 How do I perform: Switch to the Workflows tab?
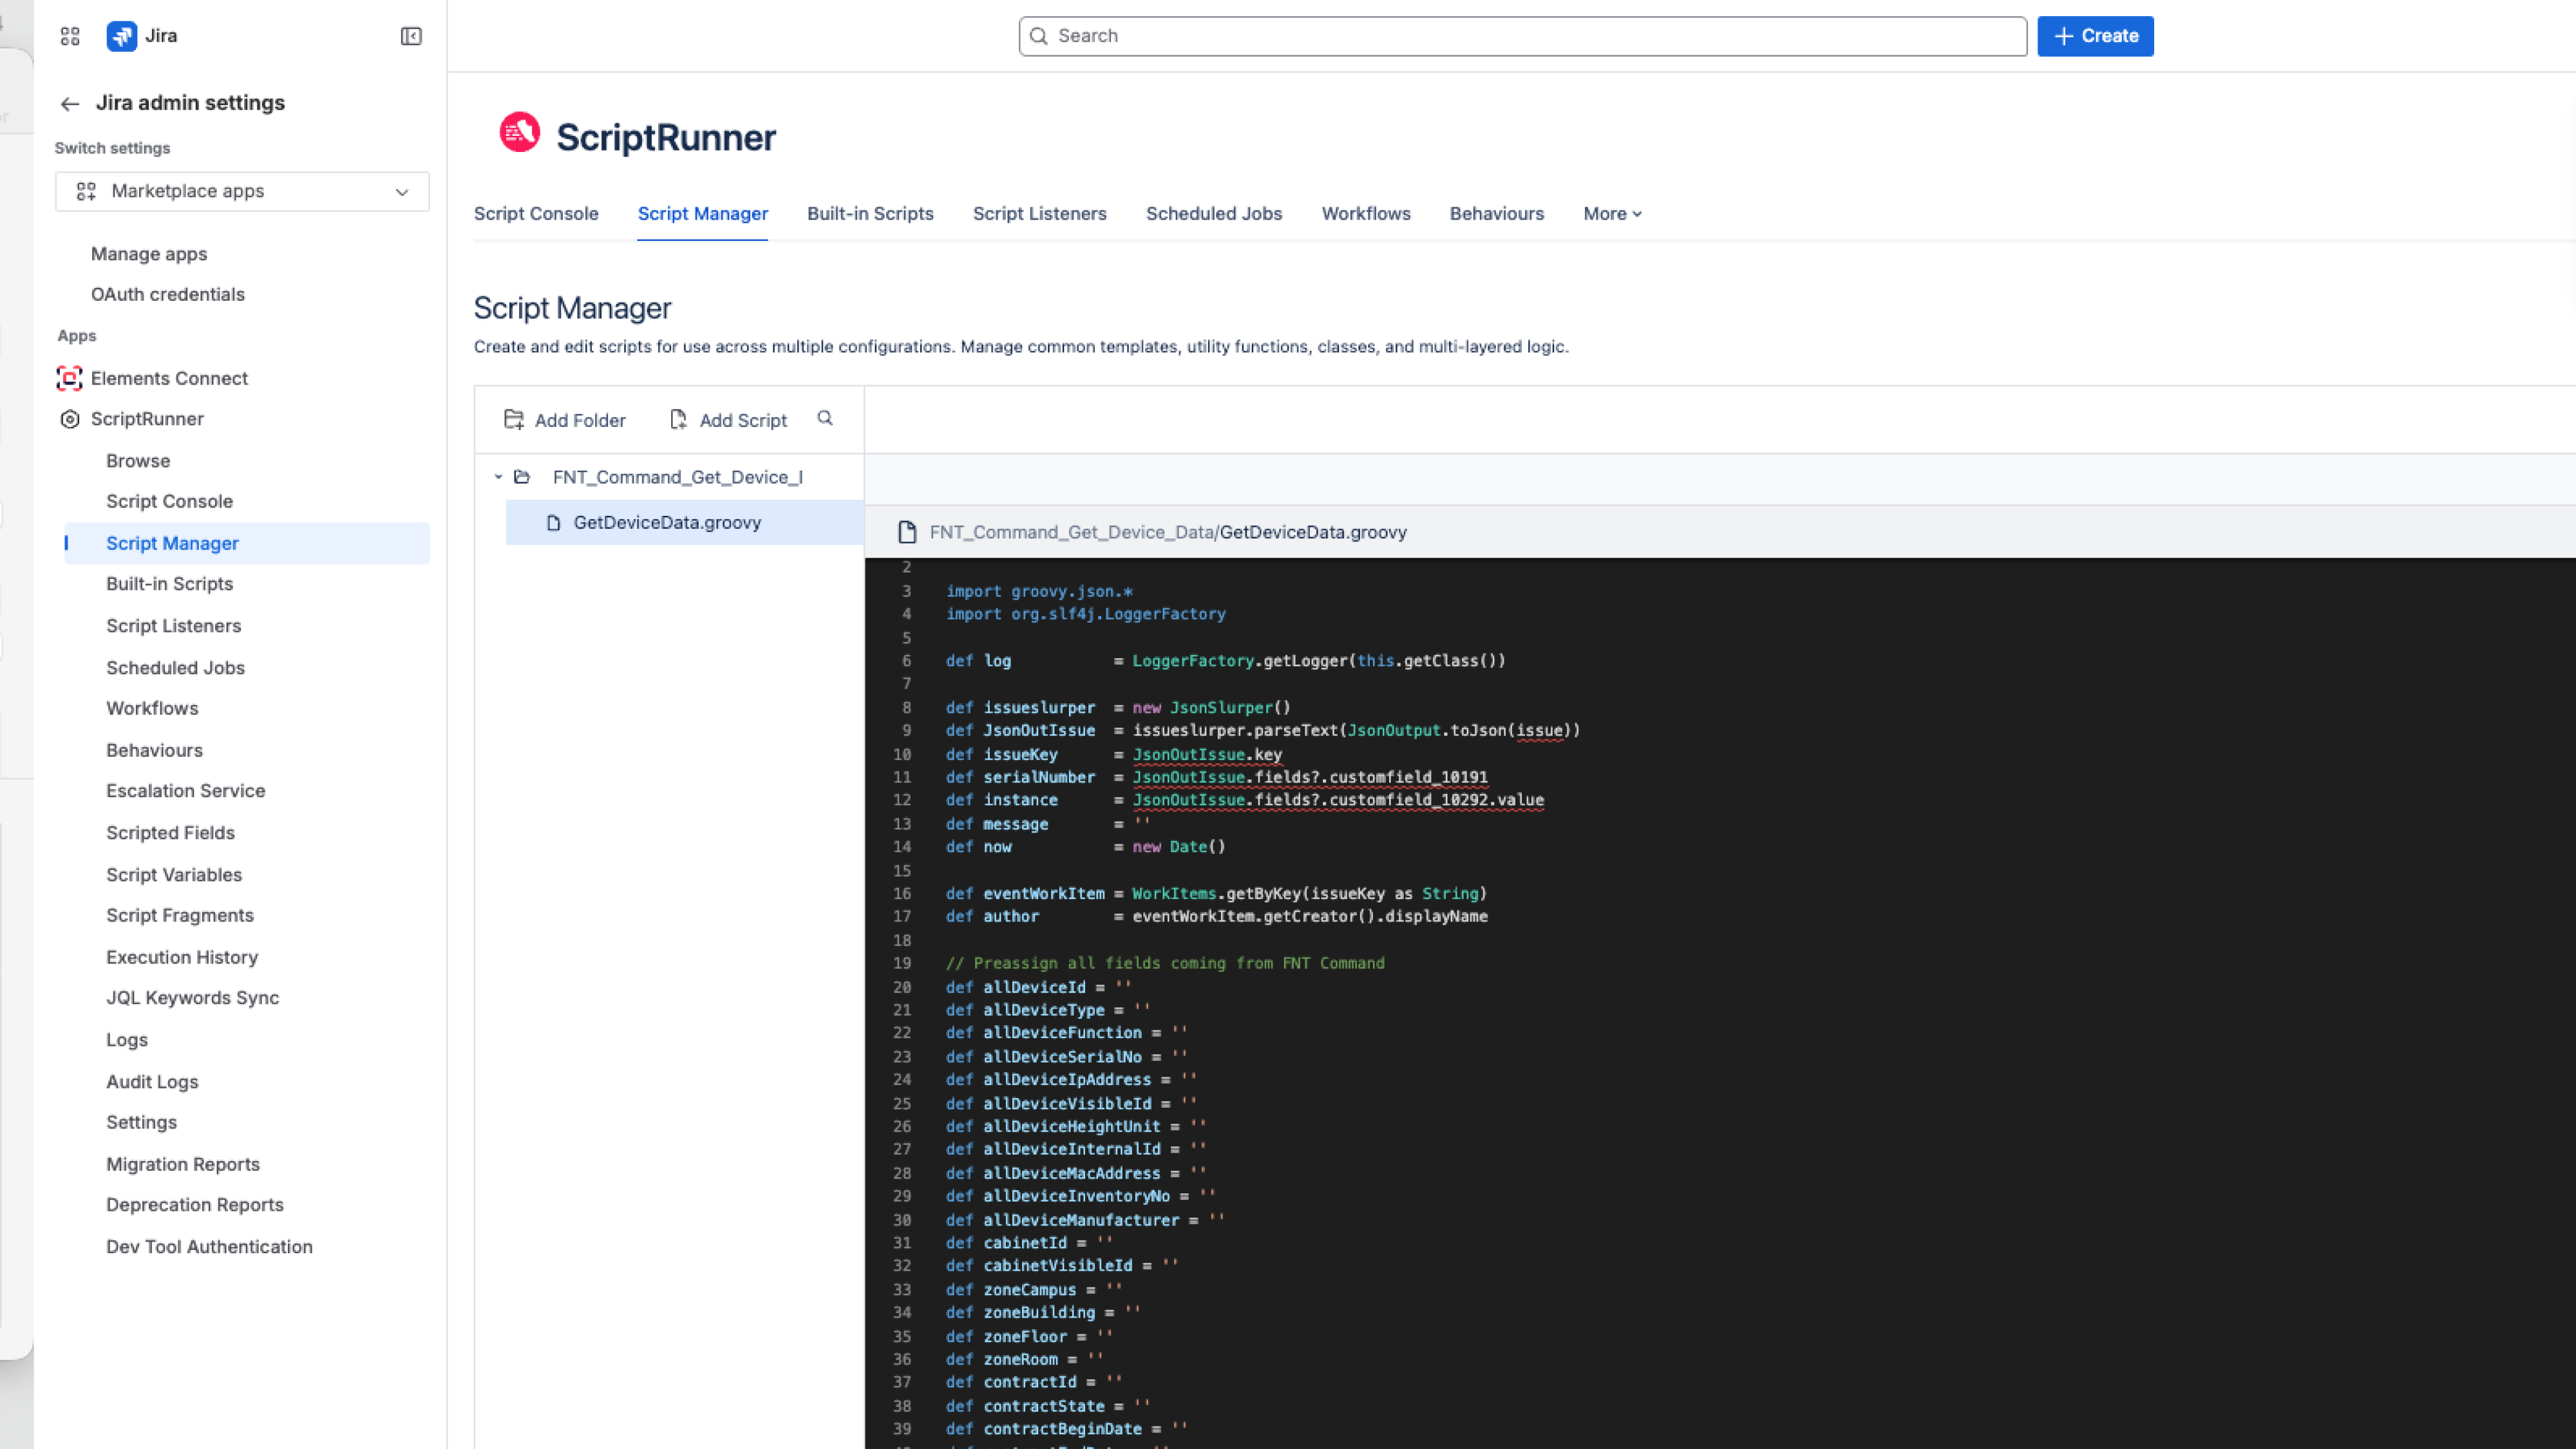click(x=1366, y=214)
